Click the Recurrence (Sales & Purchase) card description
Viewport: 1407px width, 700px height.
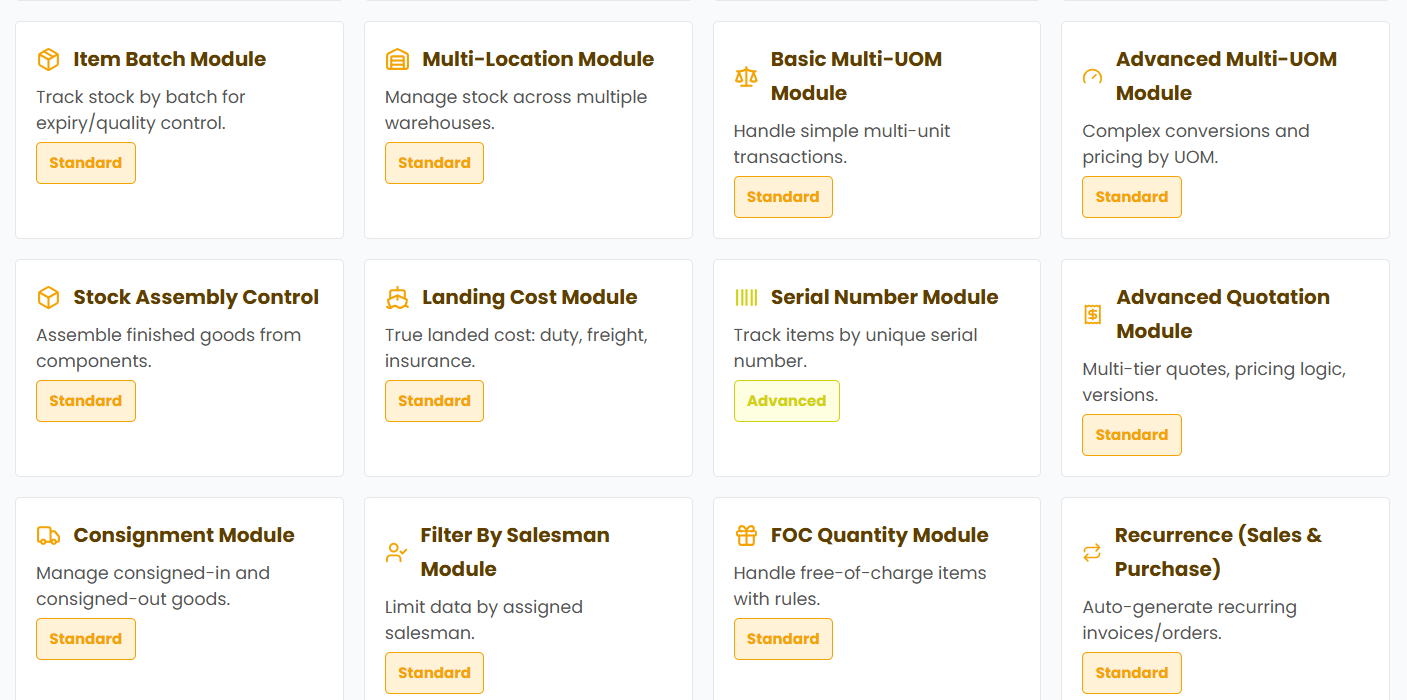pos(1189,620)
